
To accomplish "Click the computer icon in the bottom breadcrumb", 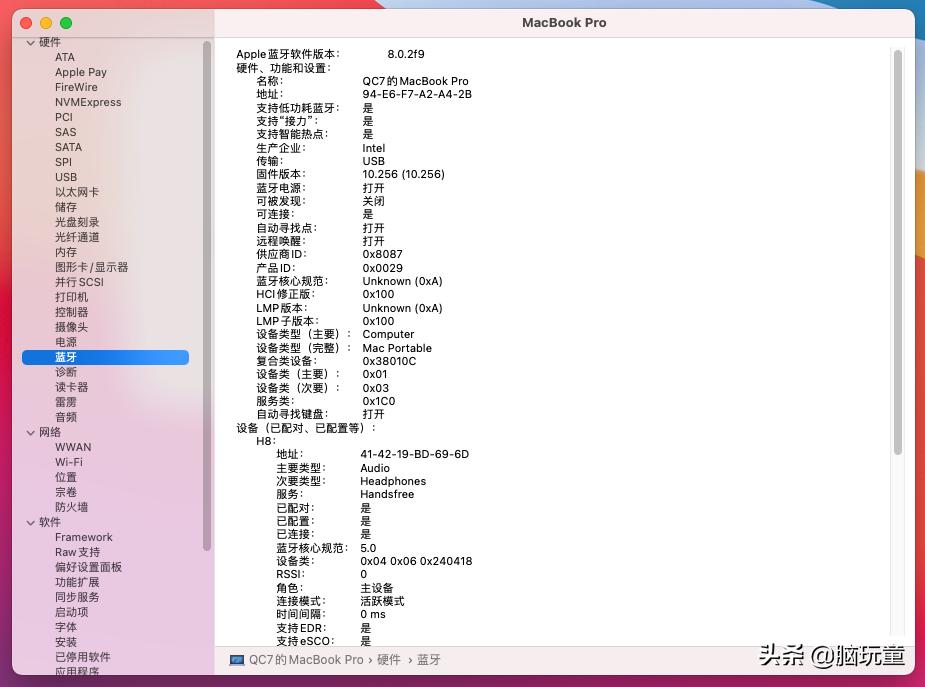I will pyautogui.click(x=237, y=659).
